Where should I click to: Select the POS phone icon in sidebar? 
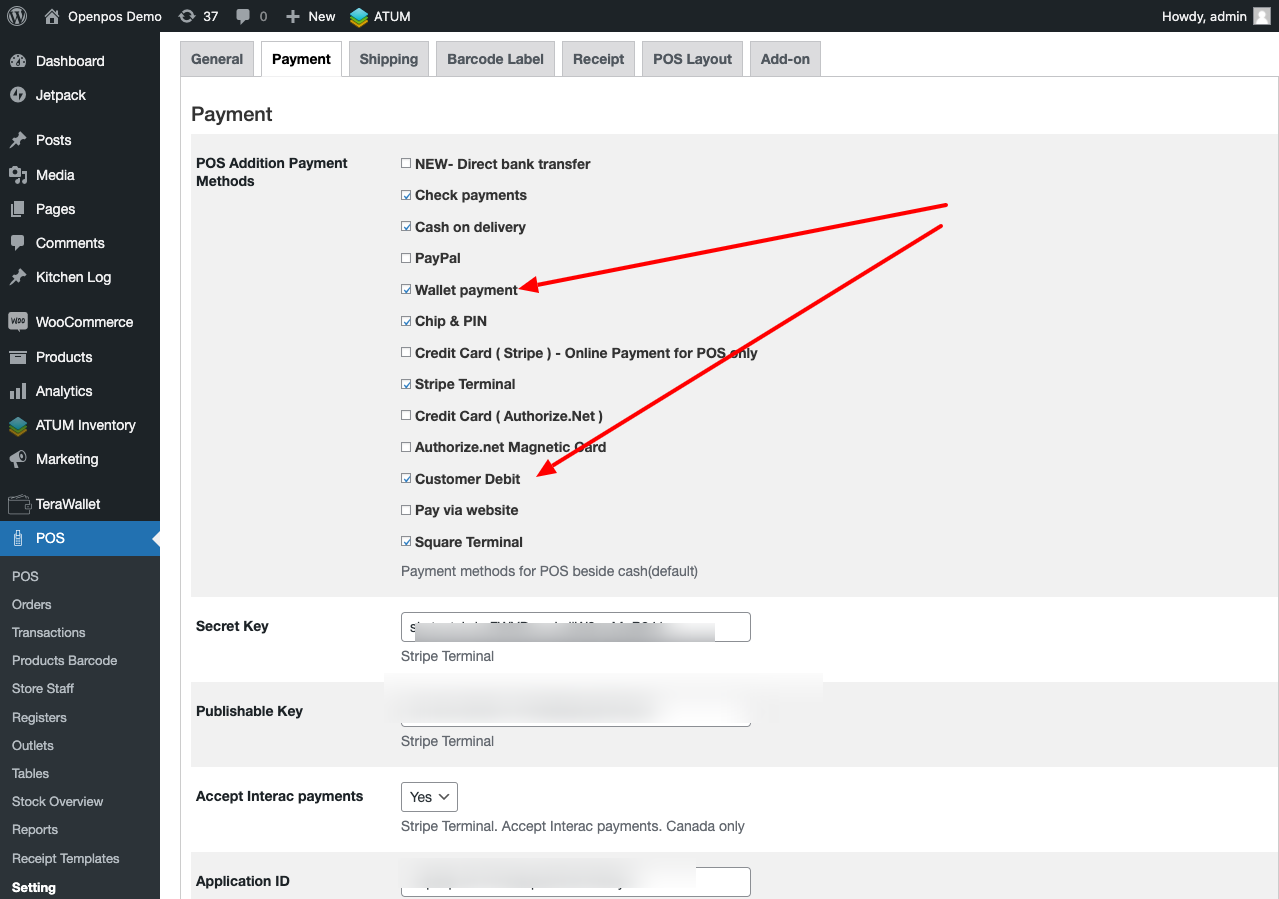(x=22, y=538)
